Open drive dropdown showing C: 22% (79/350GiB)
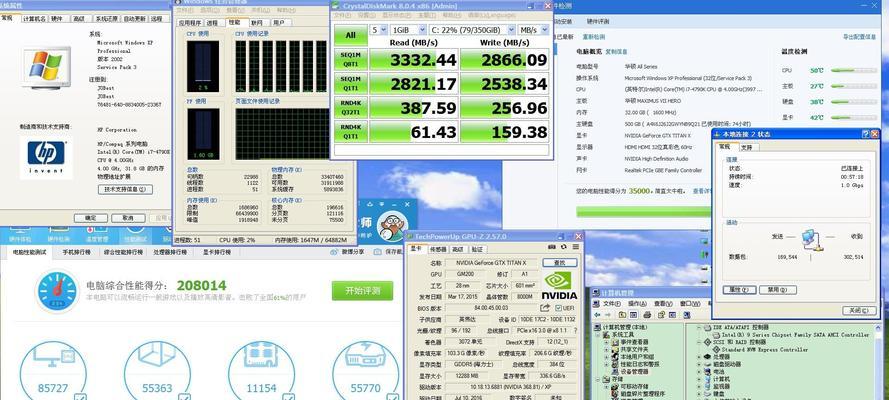The image size is (889, 400). (472, 29)
